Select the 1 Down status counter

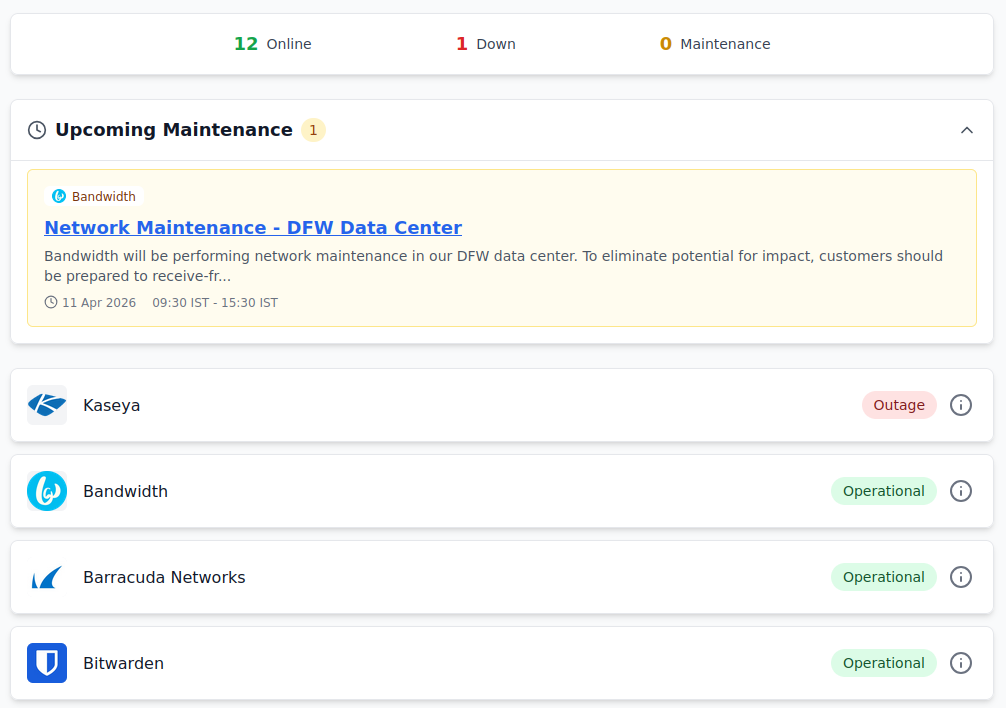tap(485, 44)
